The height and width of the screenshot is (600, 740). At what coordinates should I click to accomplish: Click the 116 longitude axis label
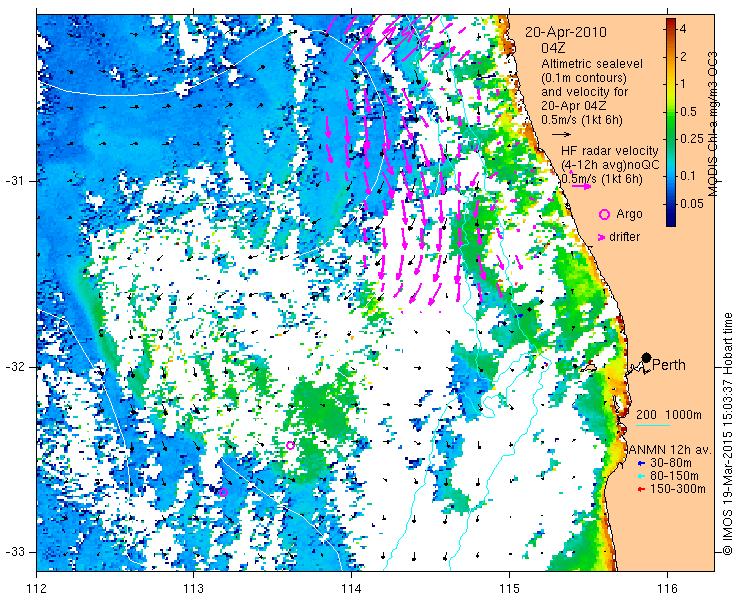coord(667,589)
